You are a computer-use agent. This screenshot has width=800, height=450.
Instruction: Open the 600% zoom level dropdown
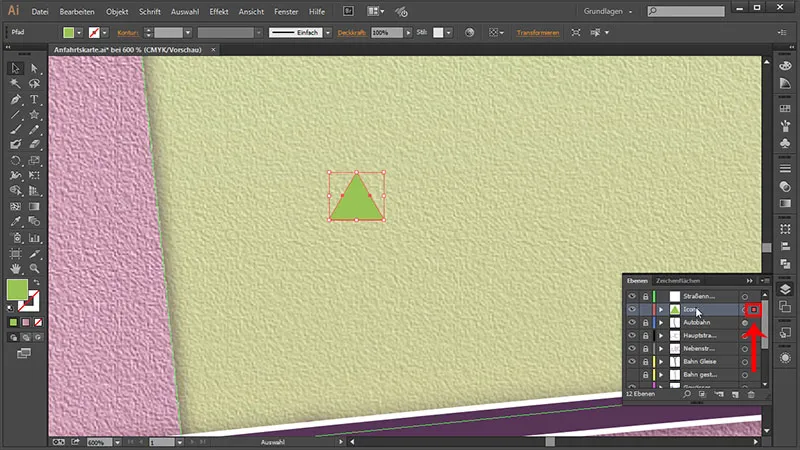coord(117,442)
